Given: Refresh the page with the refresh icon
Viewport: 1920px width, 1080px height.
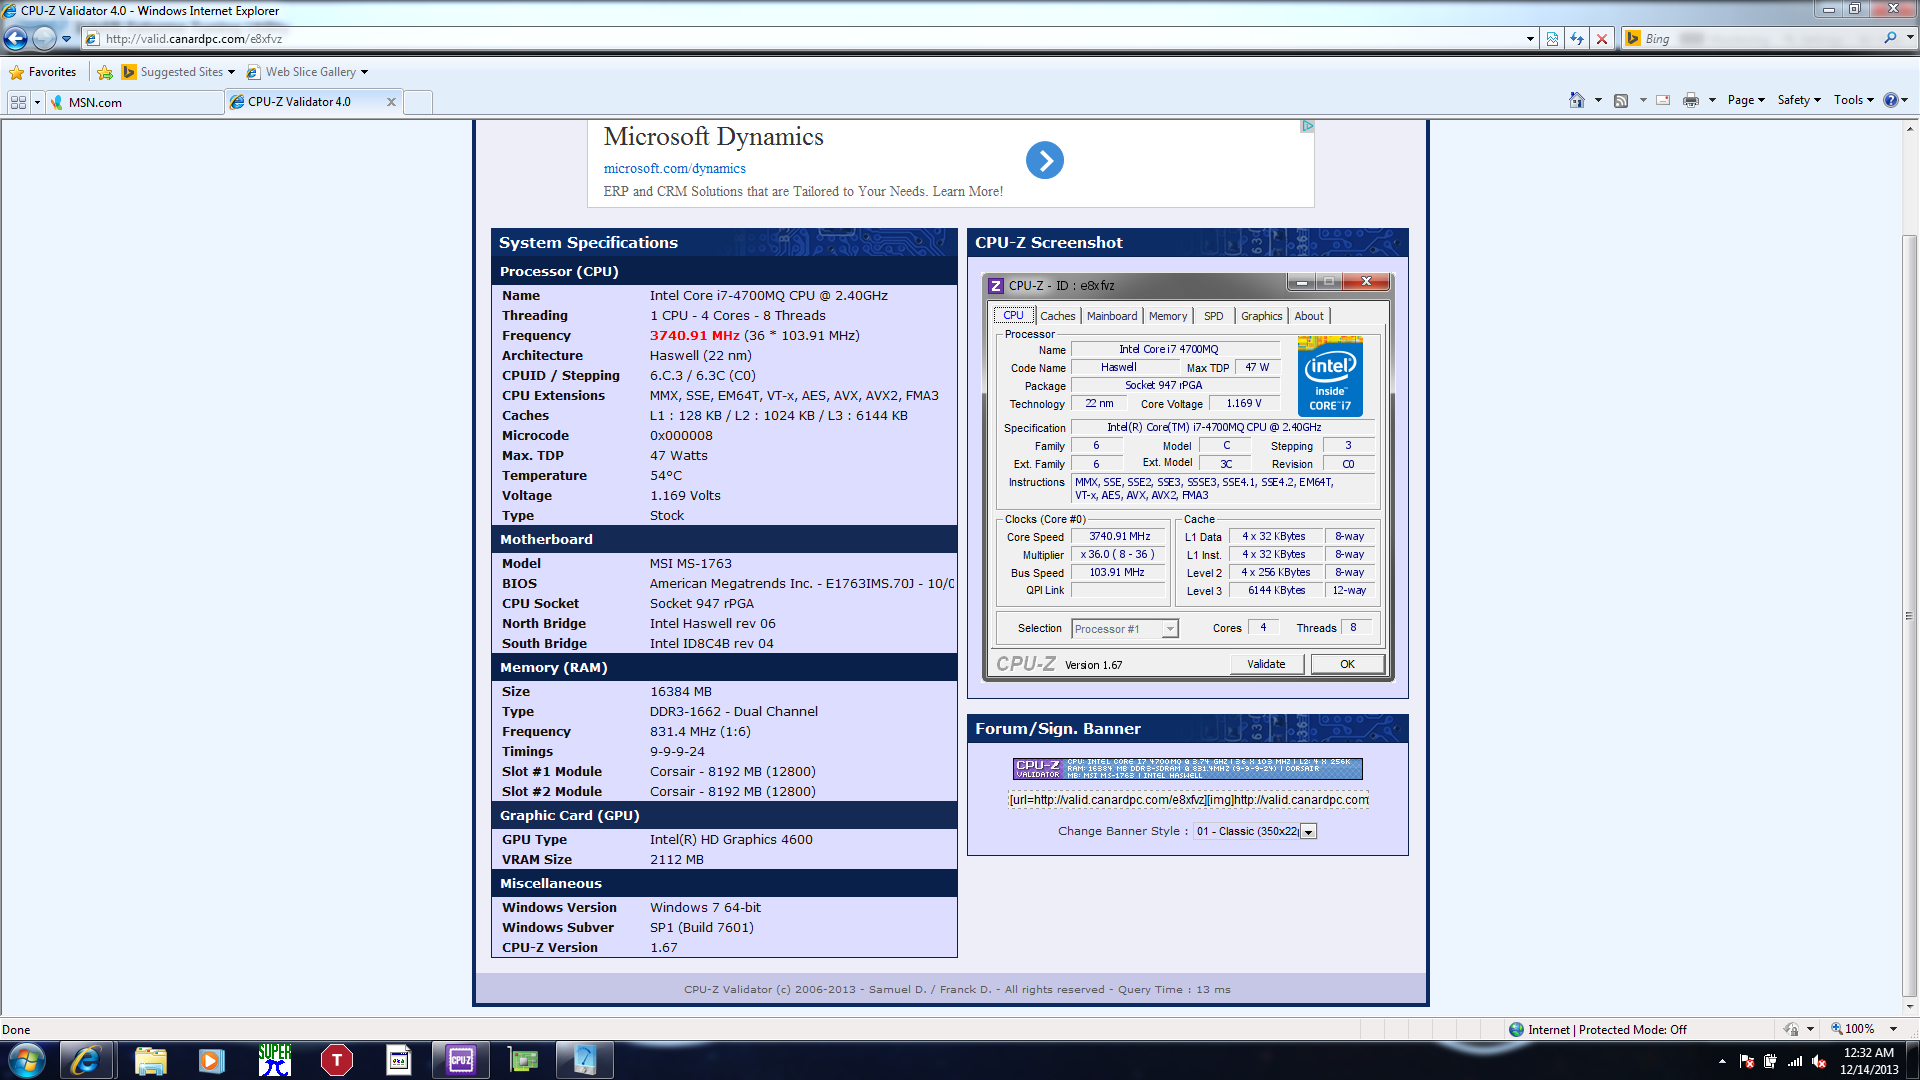Looking at the screenshot, I should pos(1577,39).
